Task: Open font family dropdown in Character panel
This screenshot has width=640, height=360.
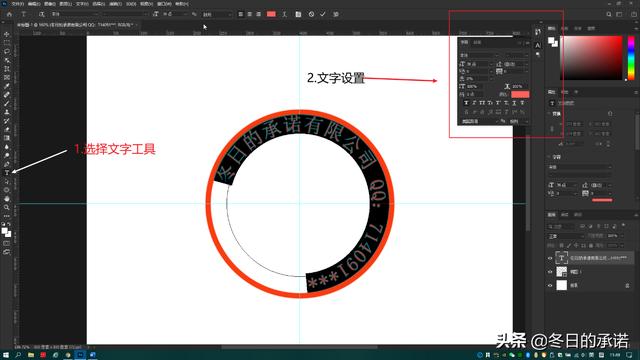Action: click(x=479, y=55)
